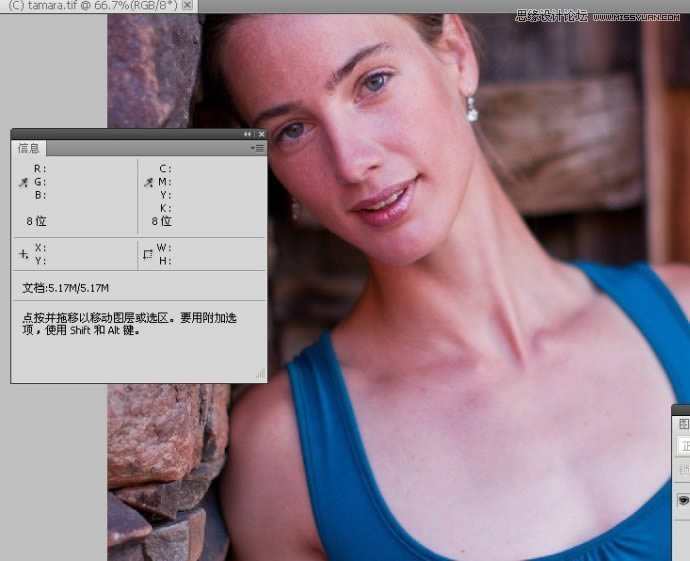The width and height of the screenshot is (690, 561).
Task: Select the 信息 panel tab
Action: coord(29,148)
